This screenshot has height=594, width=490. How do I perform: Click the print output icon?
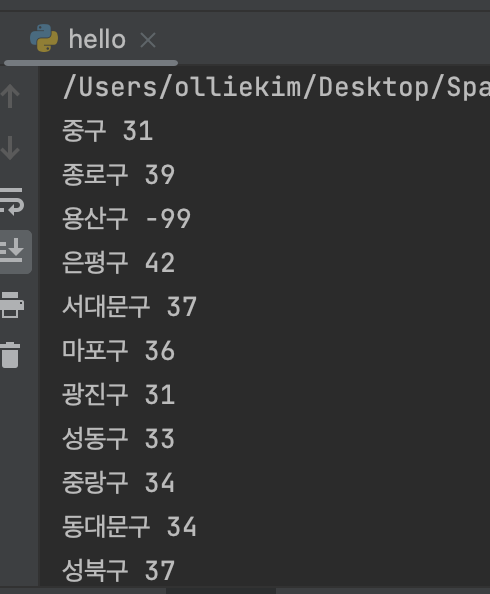[12, 305]
